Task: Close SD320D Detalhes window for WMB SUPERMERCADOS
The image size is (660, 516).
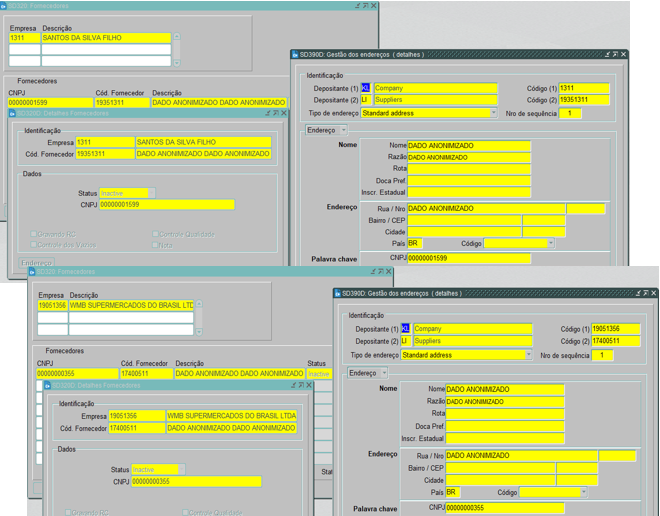Action: [309, 385]
